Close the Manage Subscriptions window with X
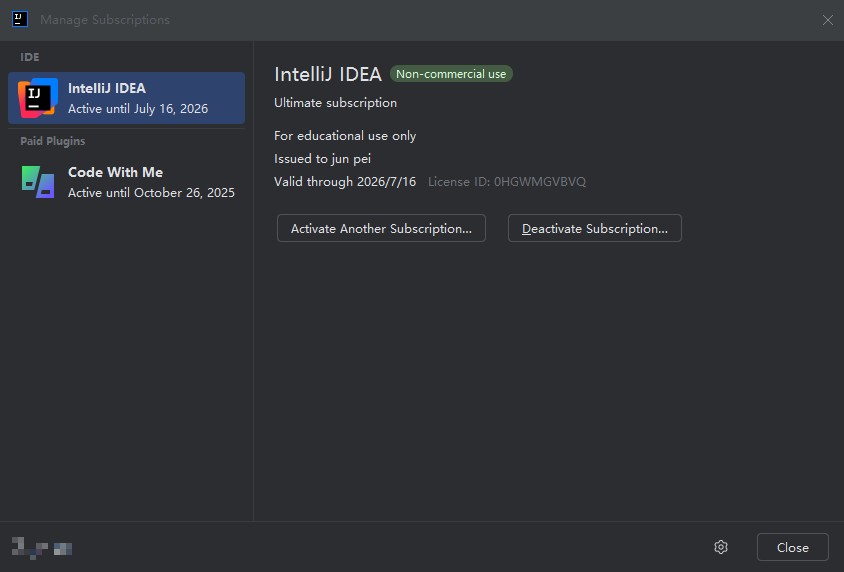Screen dimensions: 844x572 point(828,20)
